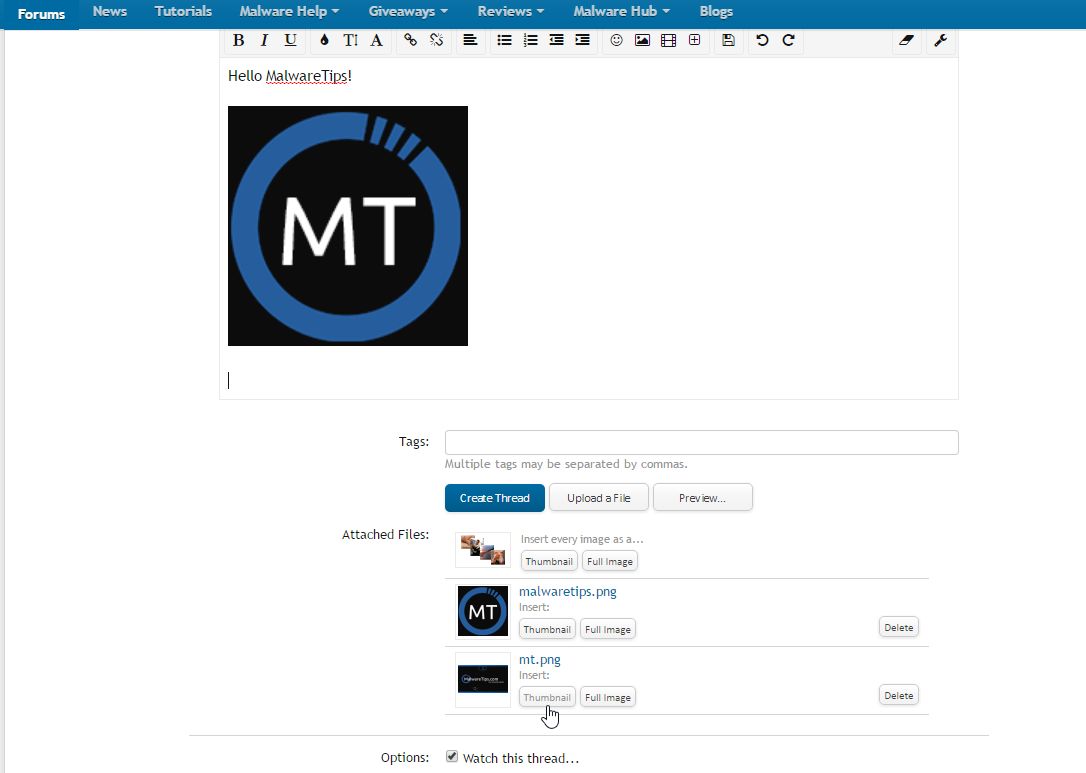The width and height of the screenshot is (1086, 773).
Task: Delete the malwaretips.png attachment
Action: (898, 627)
